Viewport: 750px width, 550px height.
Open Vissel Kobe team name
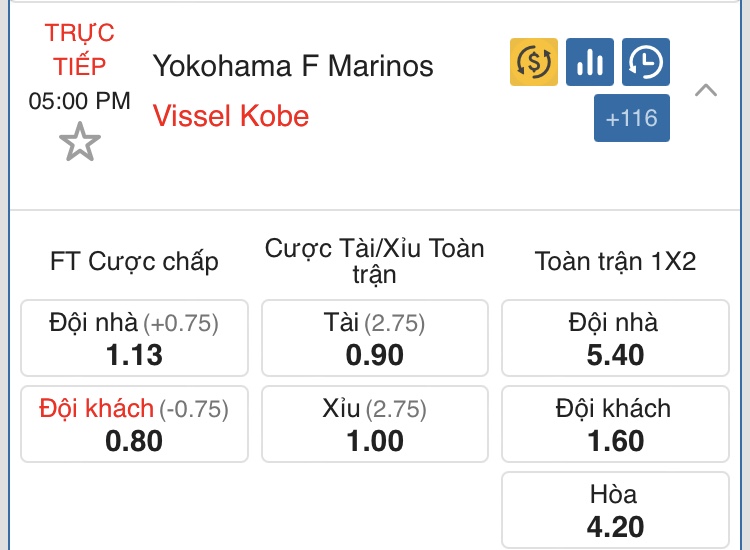pos(231,116)
